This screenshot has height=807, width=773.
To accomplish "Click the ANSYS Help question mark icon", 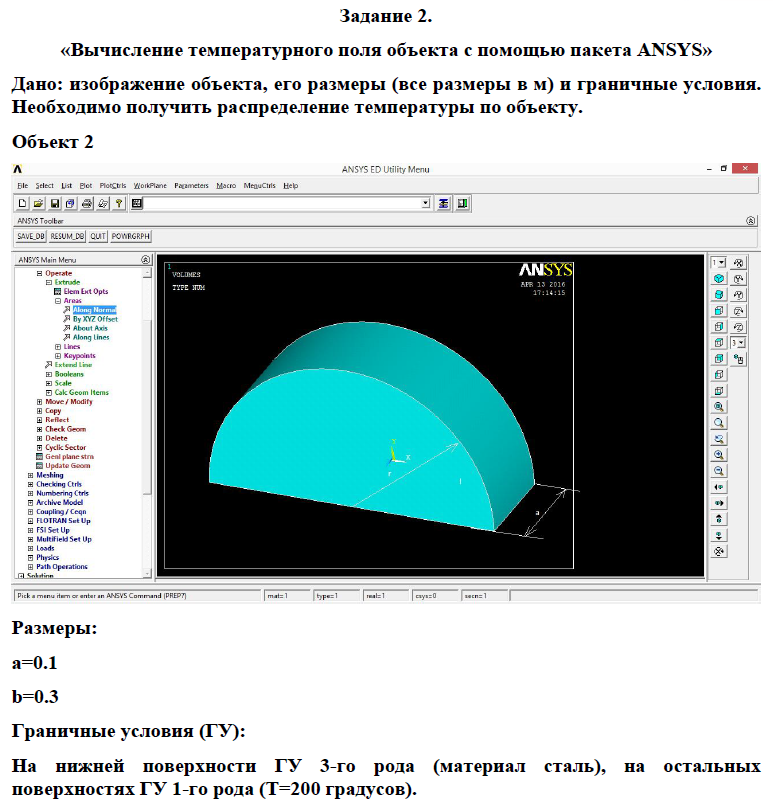I will tap(119, 203).
